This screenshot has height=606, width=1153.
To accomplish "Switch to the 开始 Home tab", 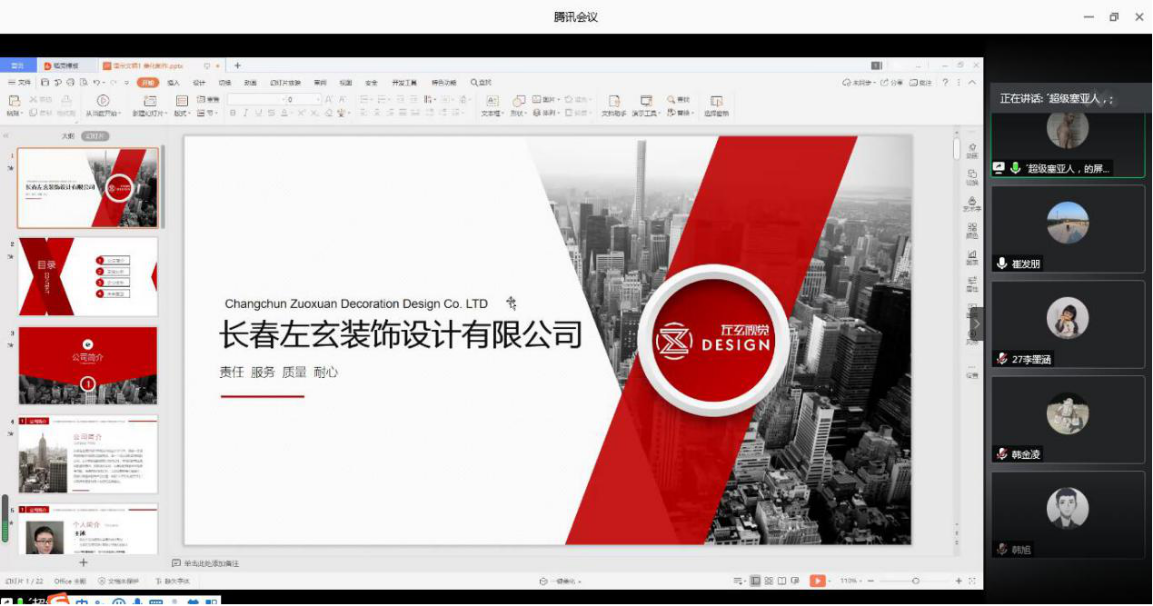I will click(x=148, y=82).
